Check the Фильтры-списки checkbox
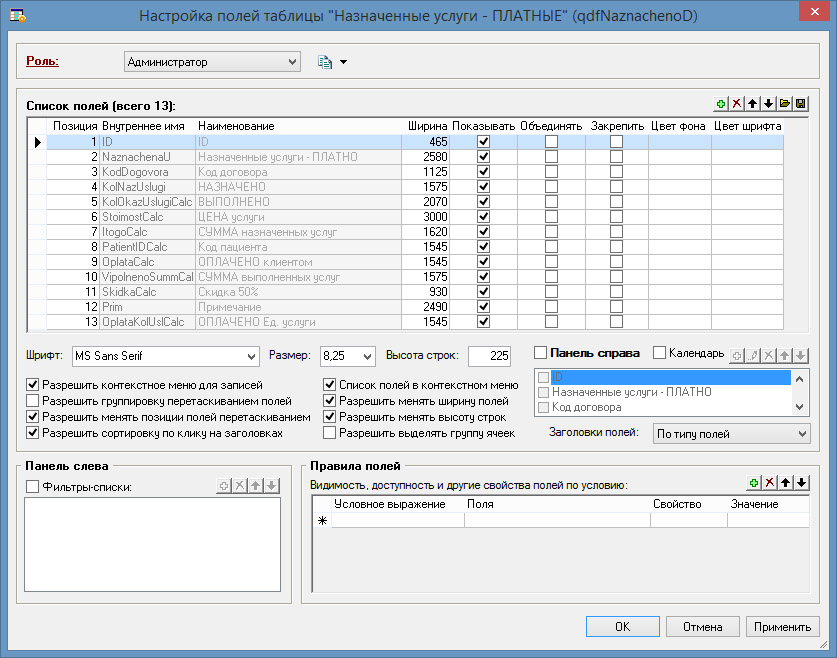The height and width of the screenshot is (658, 837). (32, 487)
